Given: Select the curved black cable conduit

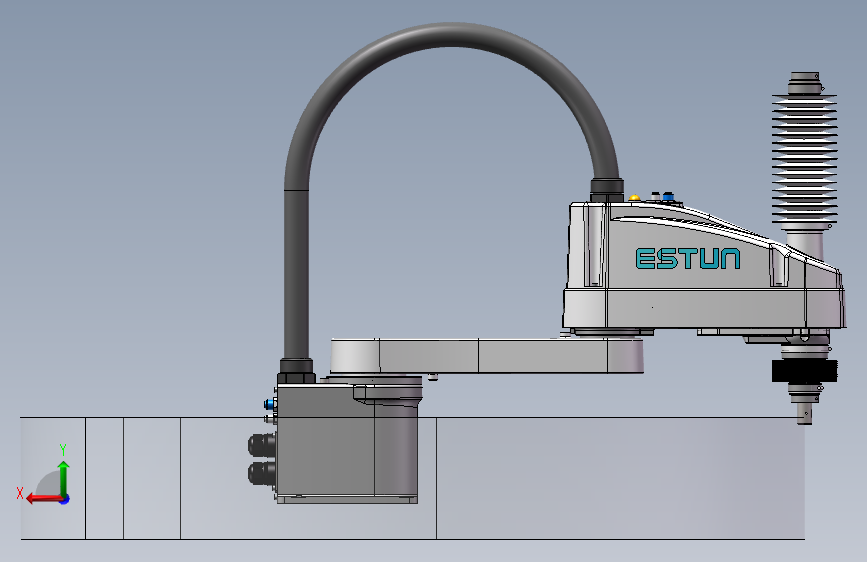Looking at the screenshot, I should click(x=451, y=34).
